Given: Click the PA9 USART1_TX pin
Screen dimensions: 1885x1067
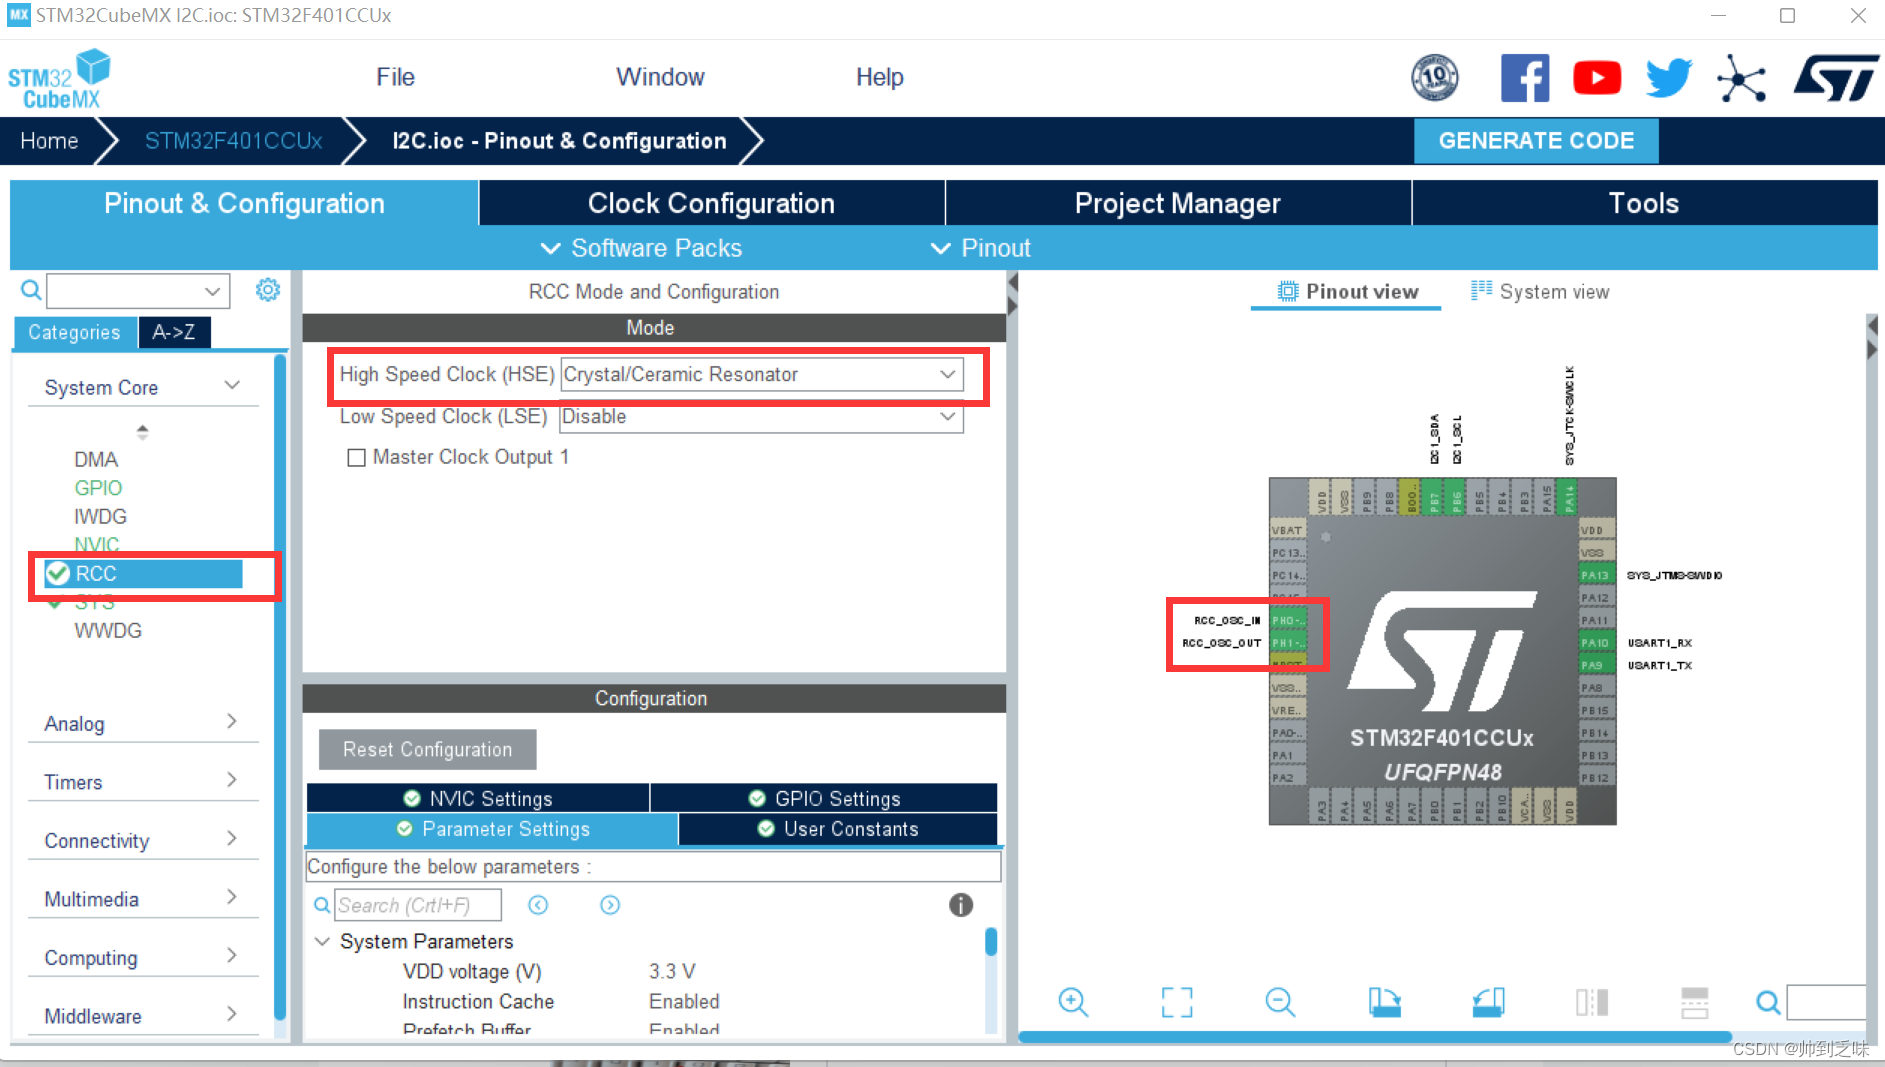Looking at the screenshot, I should (x=1597, y=665).
